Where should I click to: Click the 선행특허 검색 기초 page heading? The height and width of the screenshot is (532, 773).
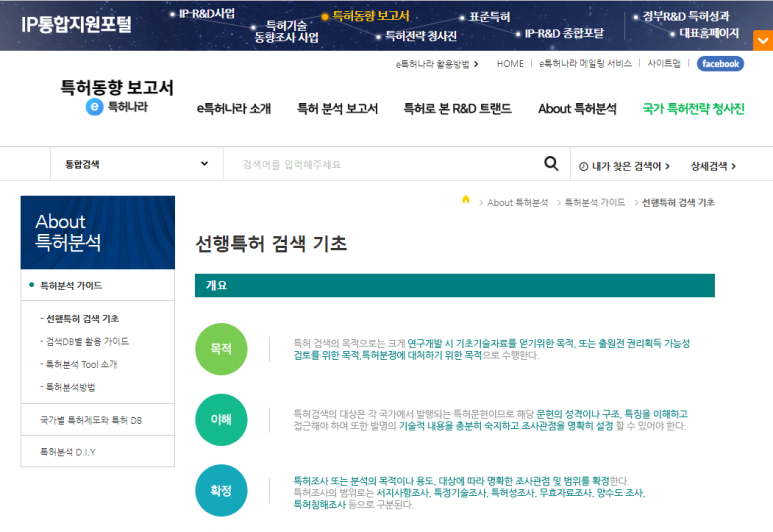click(x=271, y=244)
